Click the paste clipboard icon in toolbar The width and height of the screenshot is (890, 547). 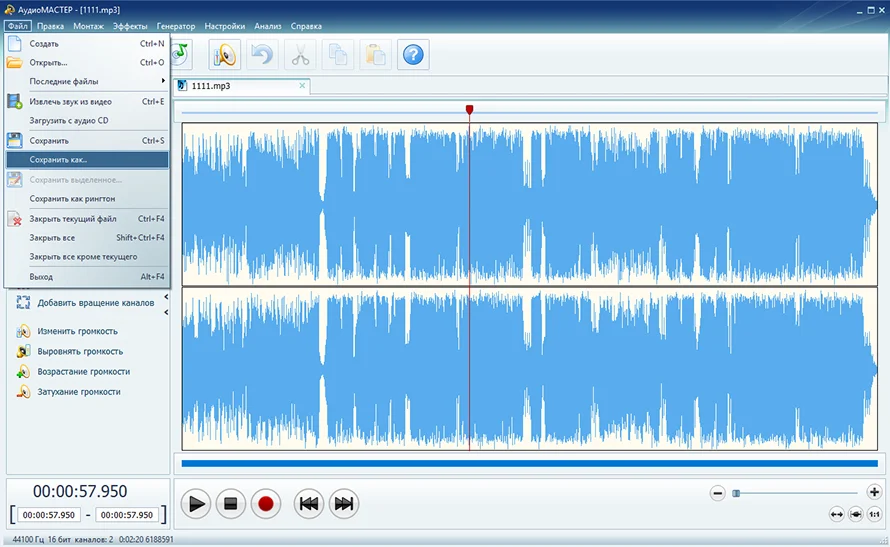tap(376, 55)
